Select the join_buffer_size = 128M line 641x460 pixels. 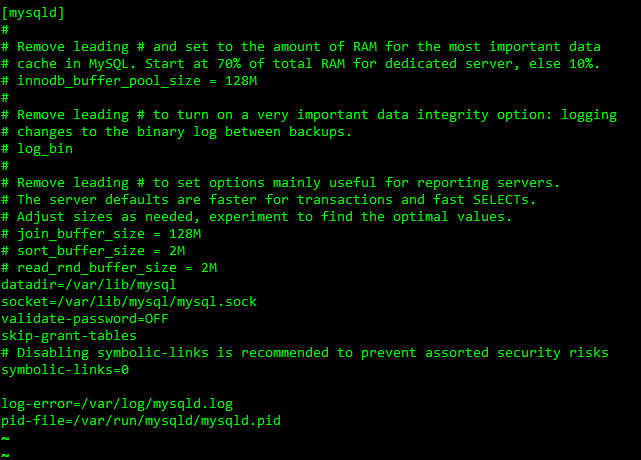(101, 233)
